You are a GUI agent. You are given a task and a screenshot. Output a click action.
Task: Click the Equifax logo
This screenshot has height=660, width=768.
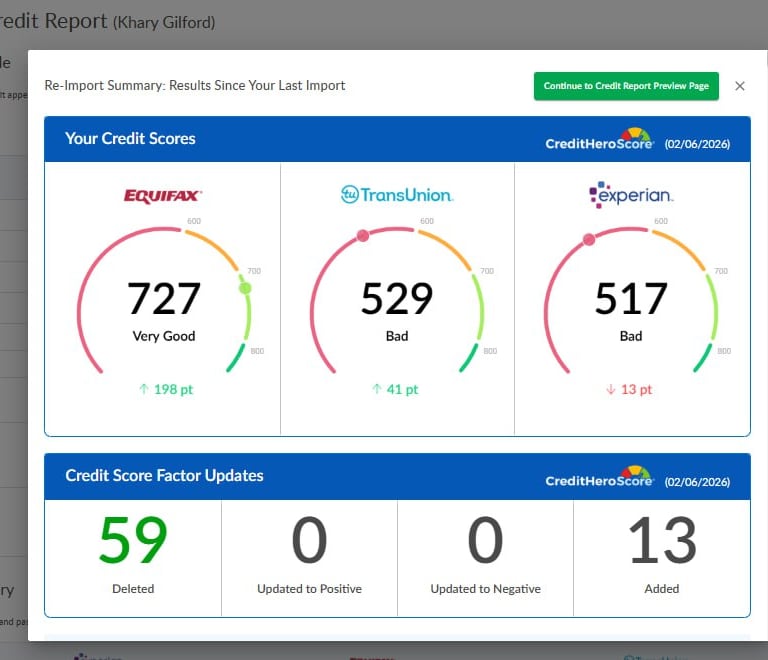[x=163, y=196]
